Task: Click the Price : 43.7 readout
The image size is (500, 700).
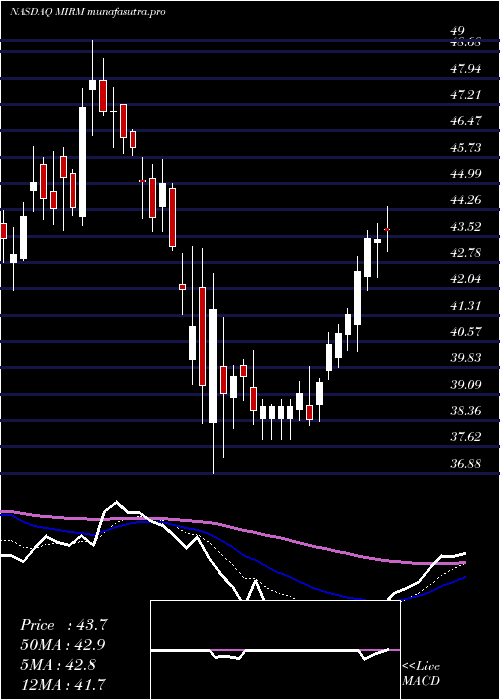Action: point(64,625)
